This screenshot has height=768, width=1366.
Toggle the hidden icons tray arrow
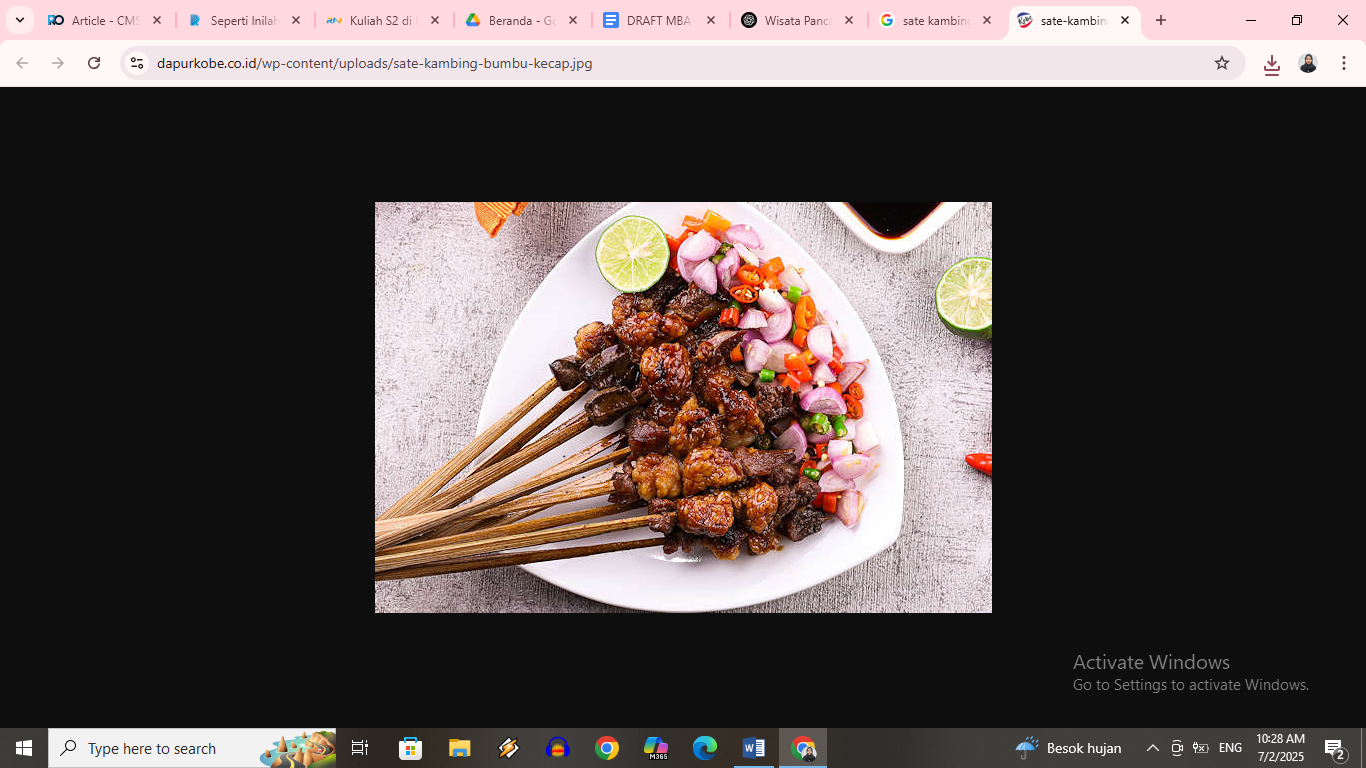point(1153,747)
